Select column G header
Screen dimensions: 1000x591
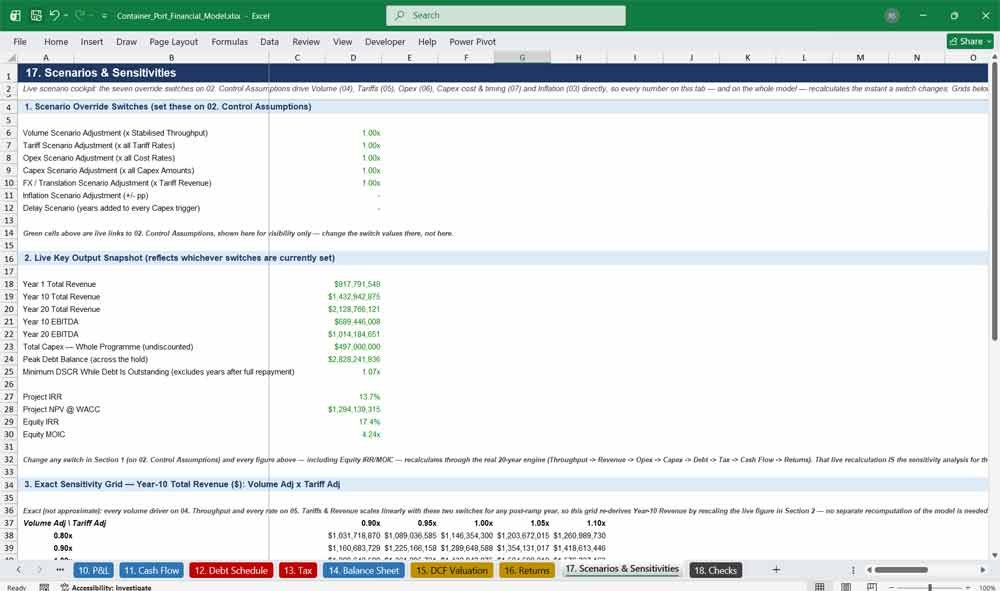[x=522, y=57]
